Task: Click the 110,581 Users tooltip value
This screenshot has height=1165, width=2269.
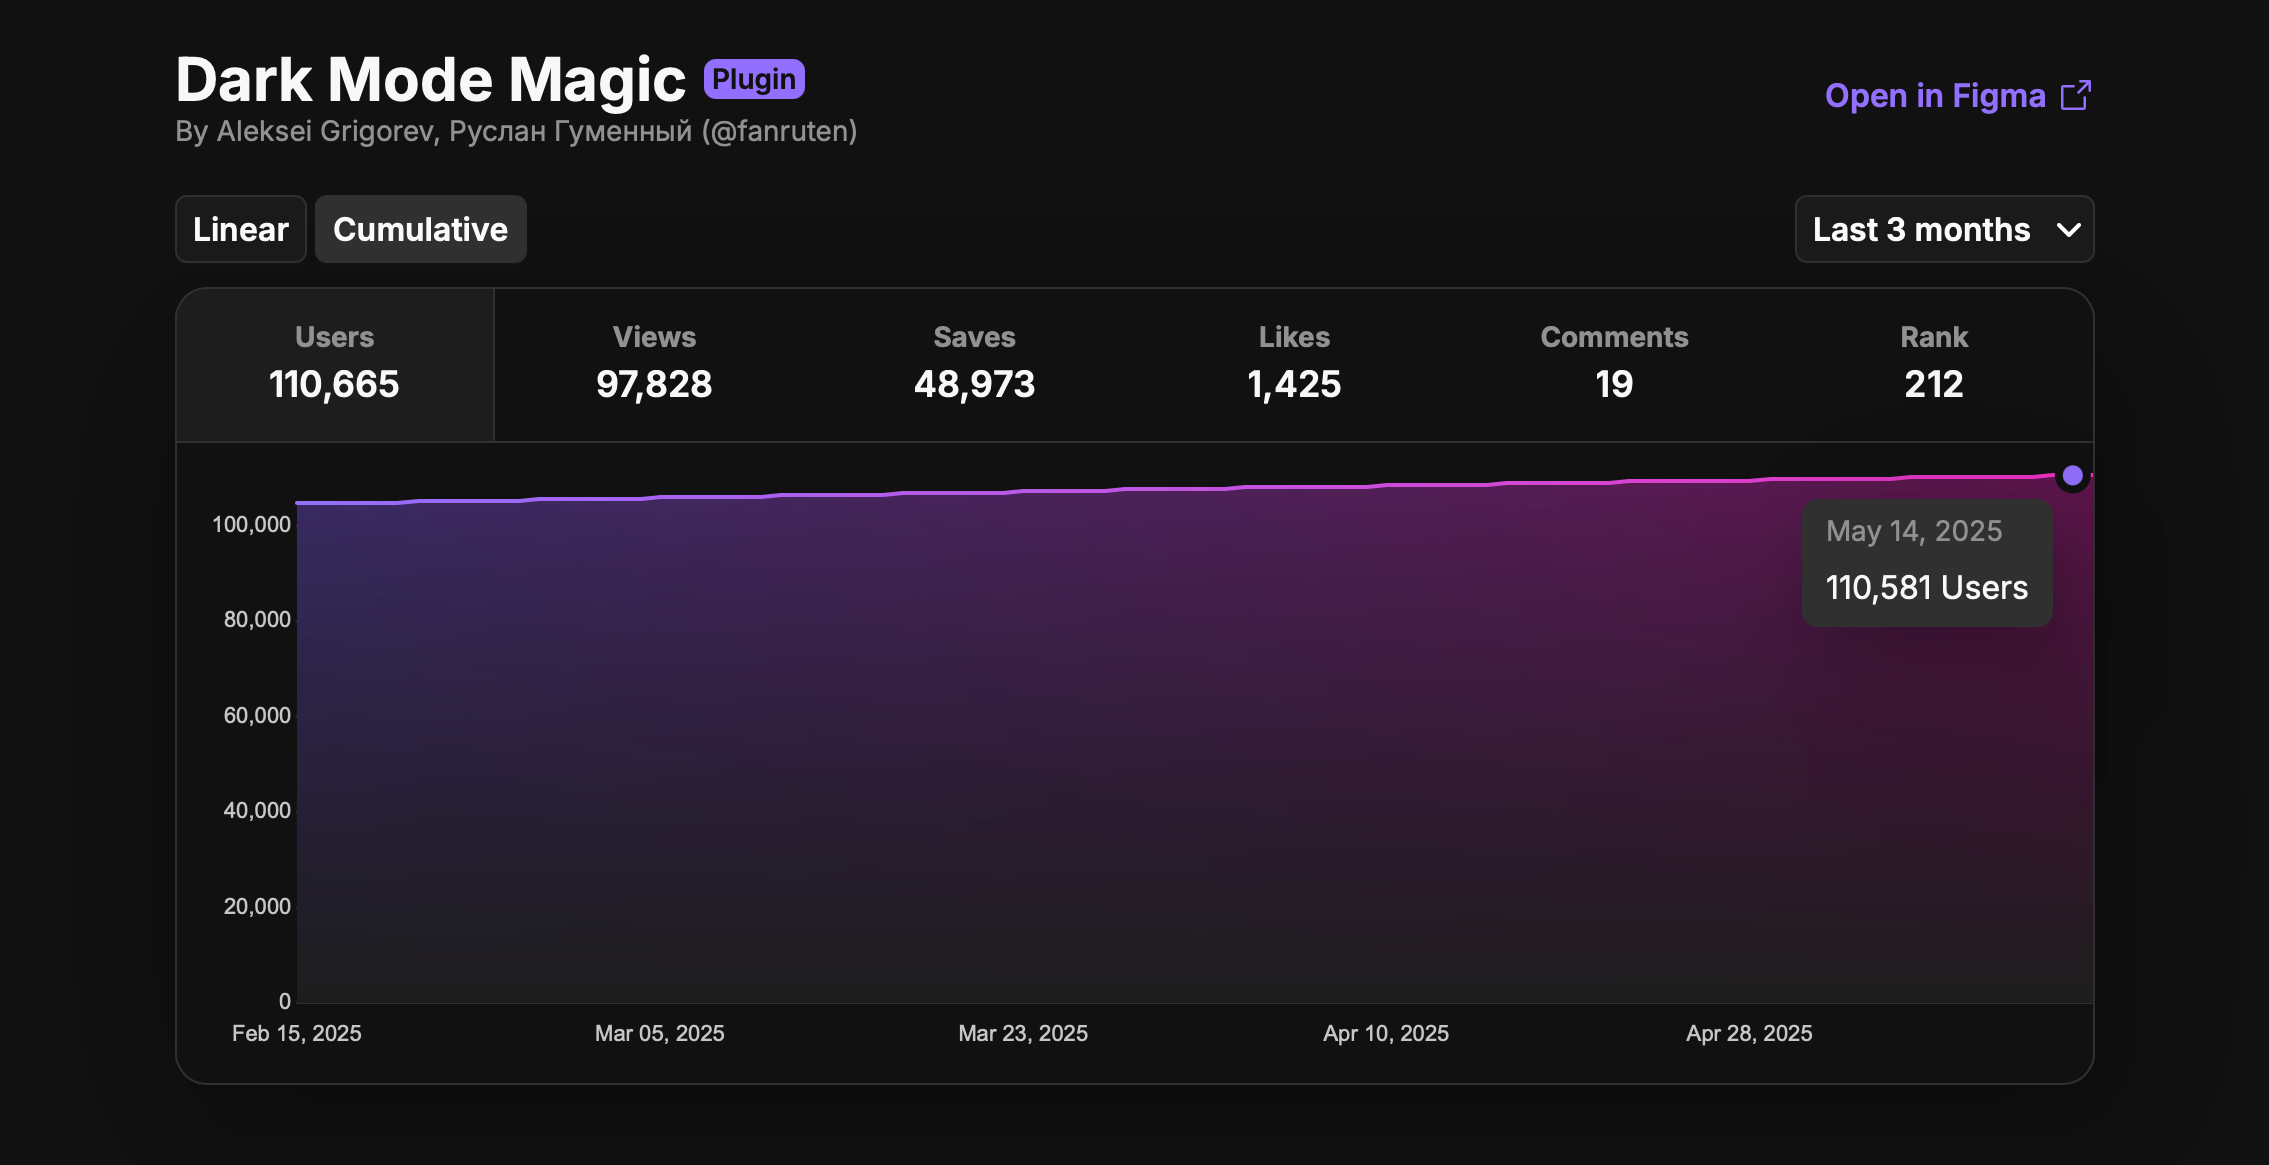Action: pyautogui.click(x=1926, y=587)
